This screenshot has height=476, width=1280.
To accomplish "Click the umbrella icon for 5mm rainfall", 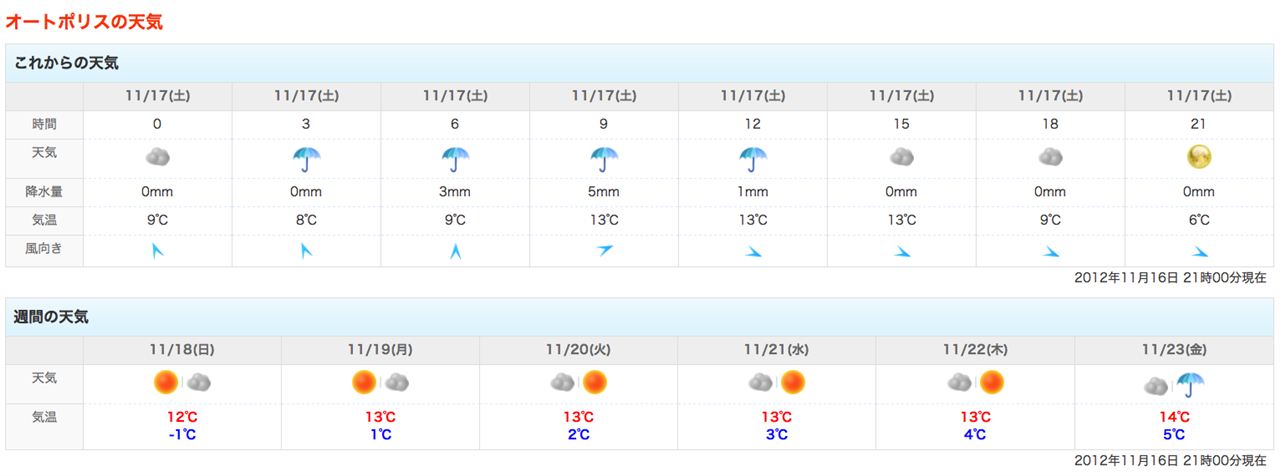I will 604,159.
